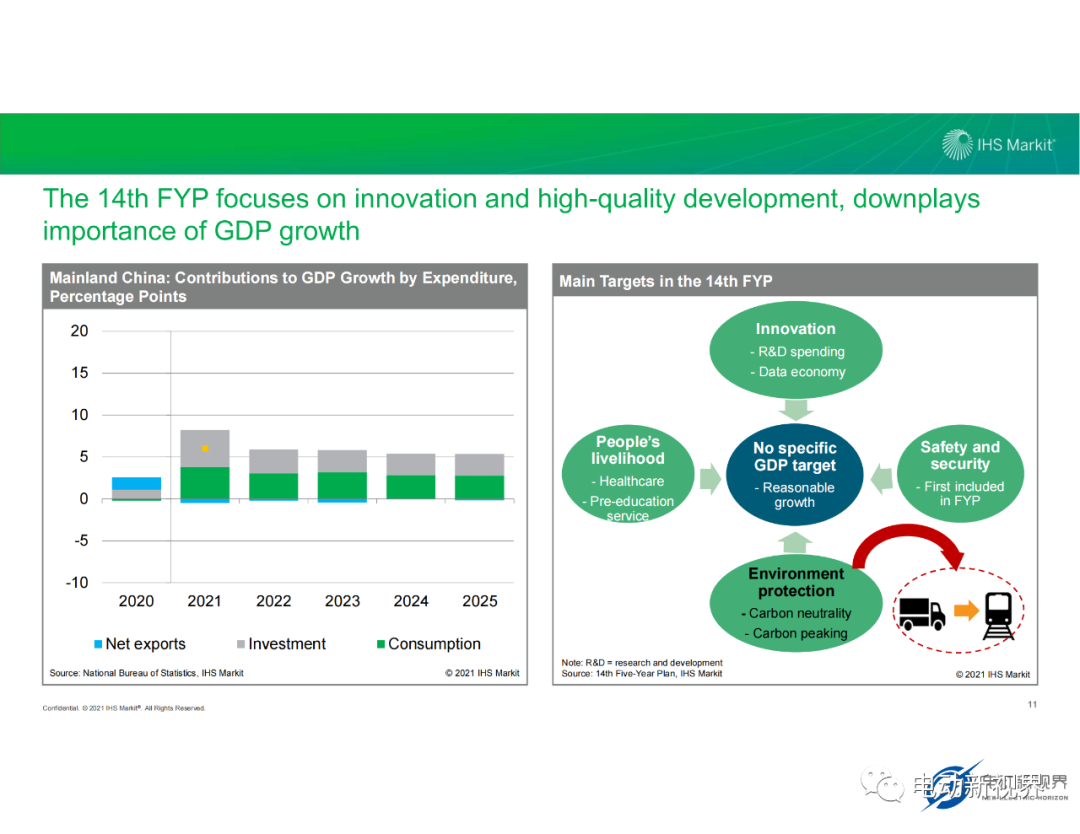Click the chart header 'Mainland China: Contributions to GDP Growth'
Screen dimensions: 1080x834
(x=283, y=287)
